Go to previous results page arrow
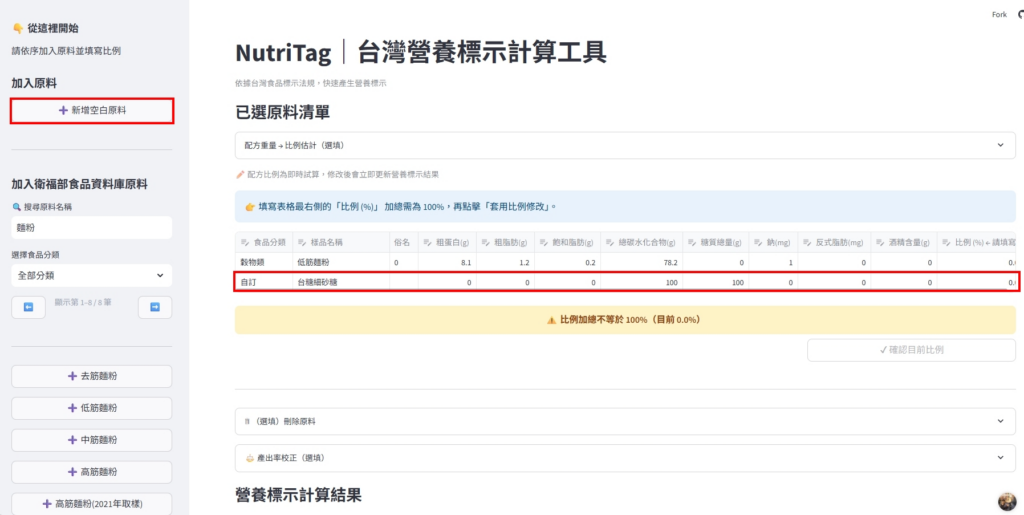 pos(29,307)
